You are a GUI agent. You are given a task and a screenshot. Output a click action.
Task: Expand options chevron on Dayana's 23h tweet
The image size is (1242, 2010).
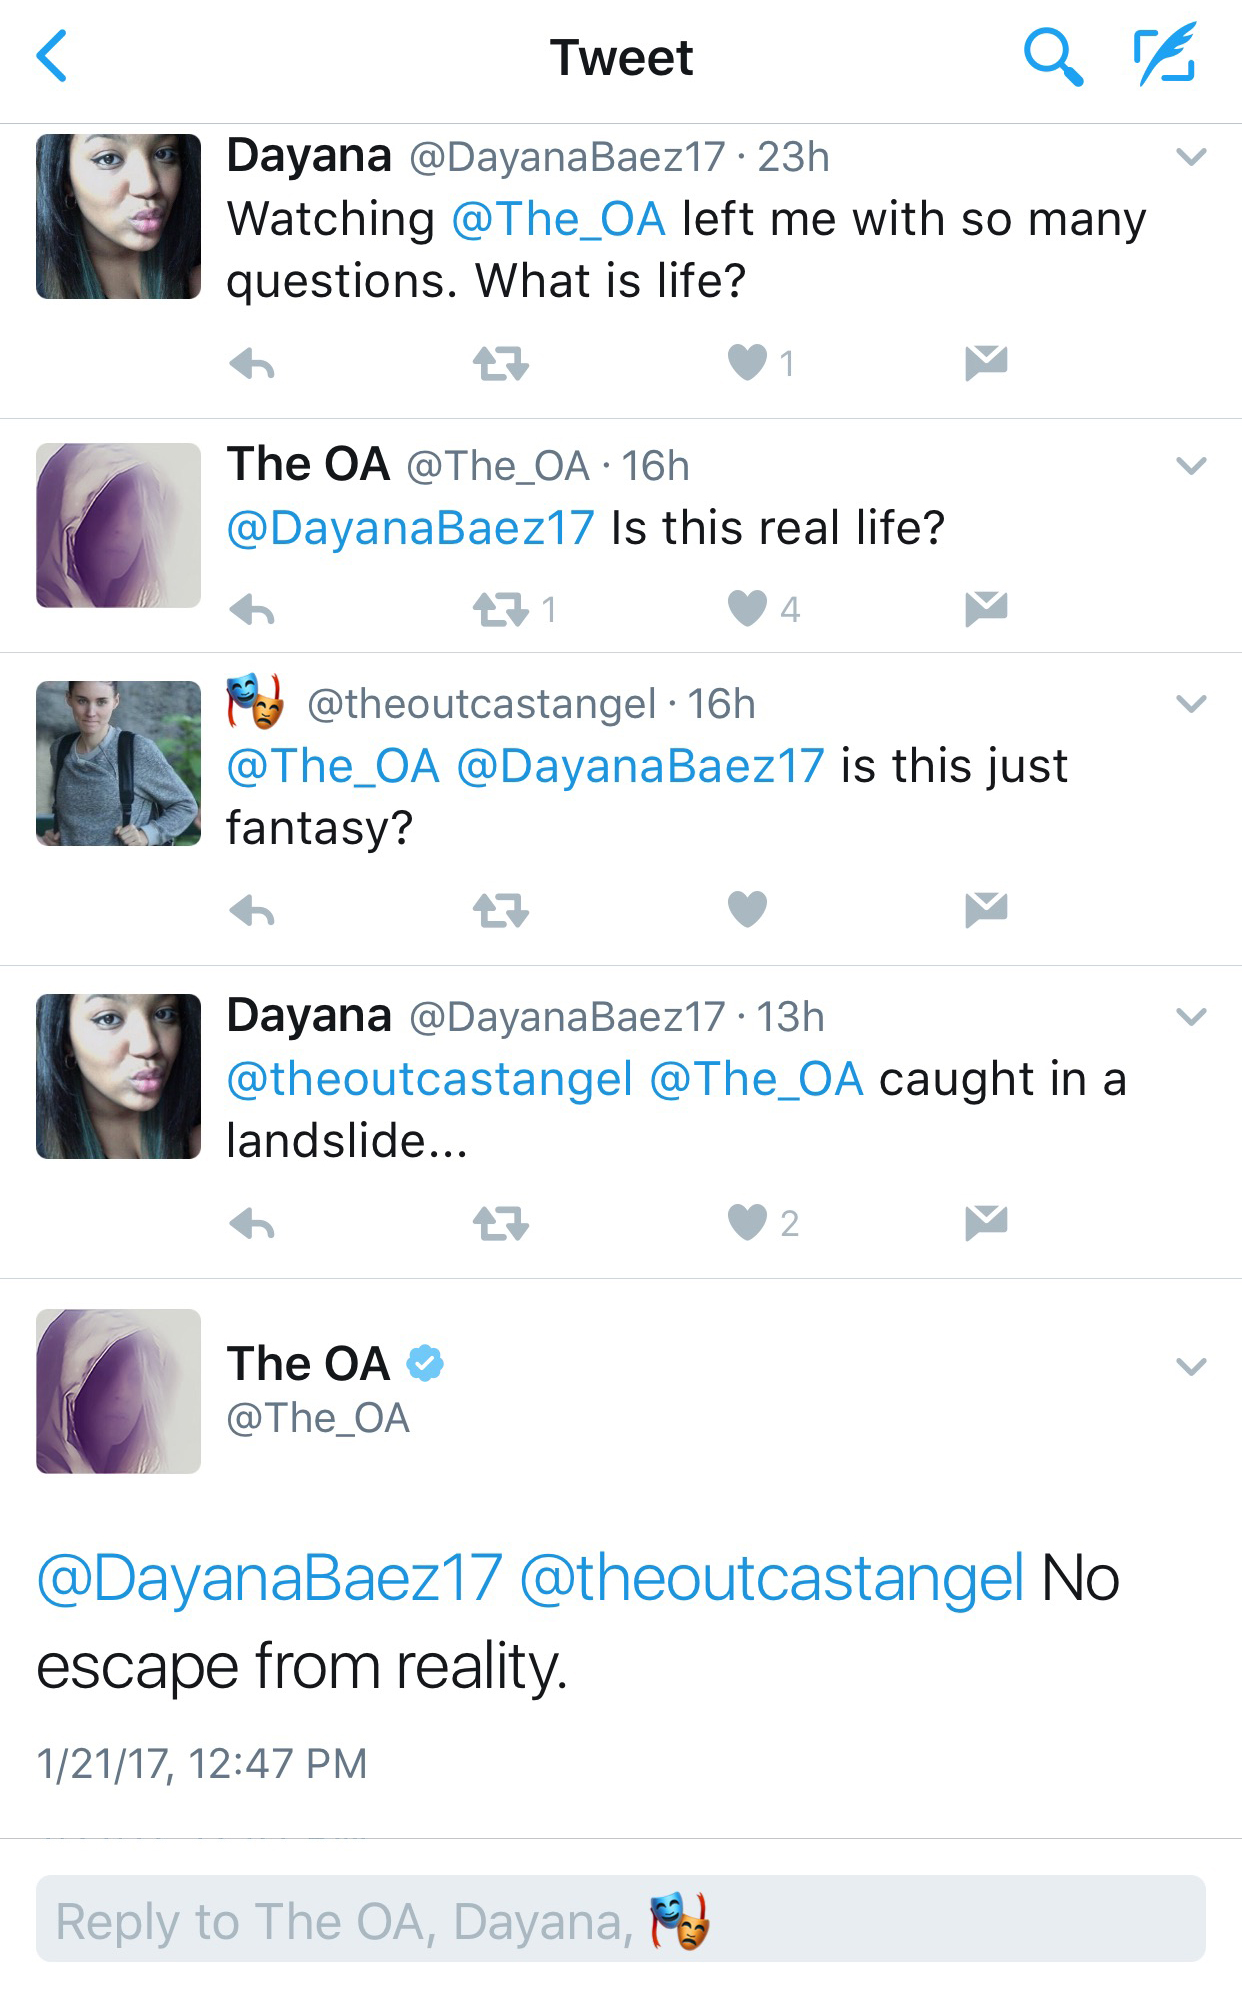1191,157
